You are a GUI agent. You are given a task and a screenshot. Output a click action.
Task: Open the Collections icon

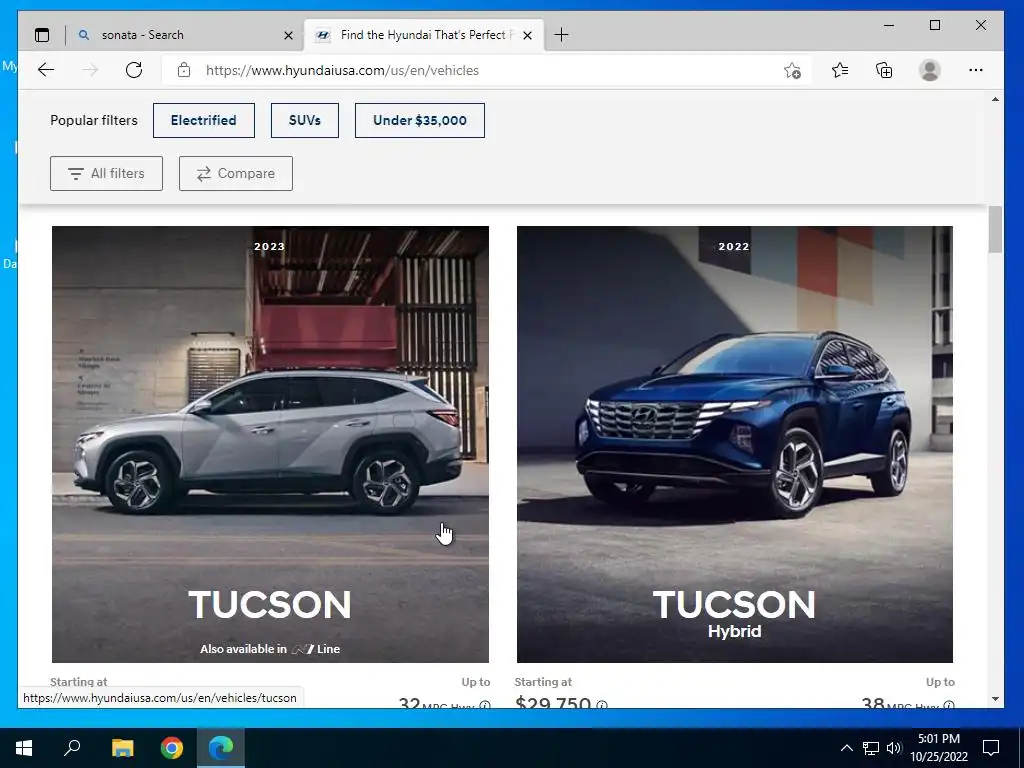pyautogui.click(x=884, y=70)
